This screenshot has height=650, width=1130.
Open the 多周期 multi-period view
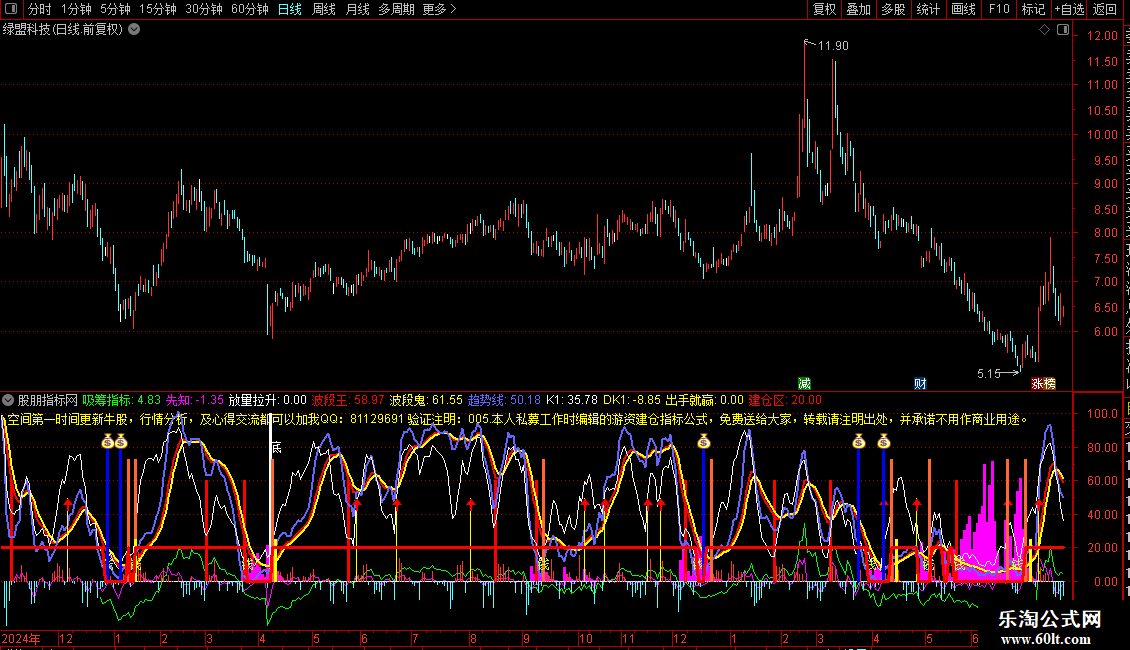tap(396, 9)
